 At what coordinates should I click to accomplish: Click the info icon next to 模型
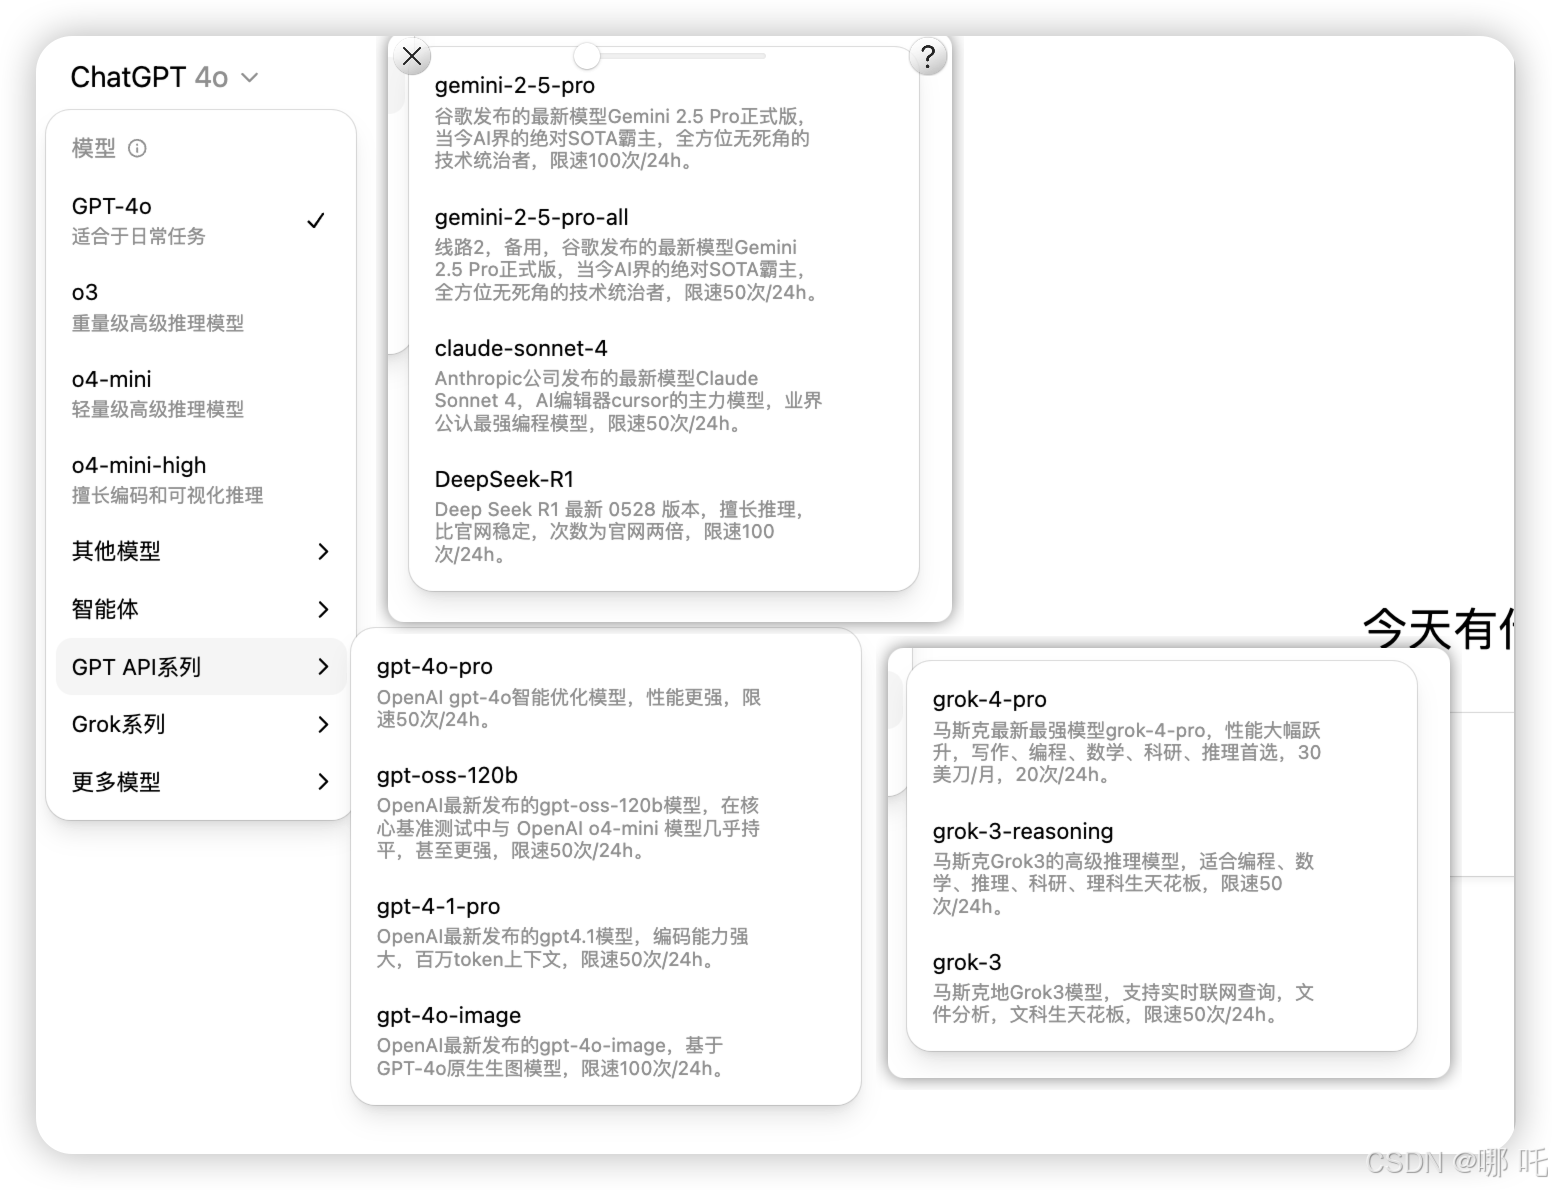click(138, 148)
